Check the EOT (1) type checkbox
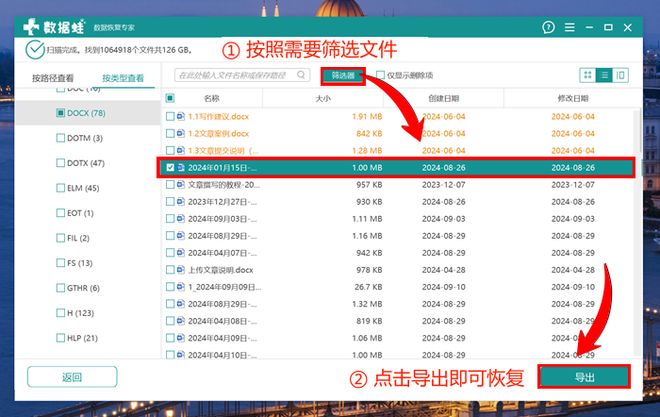The height and width of the screenshot is (417, 660). tap(61, 213)
